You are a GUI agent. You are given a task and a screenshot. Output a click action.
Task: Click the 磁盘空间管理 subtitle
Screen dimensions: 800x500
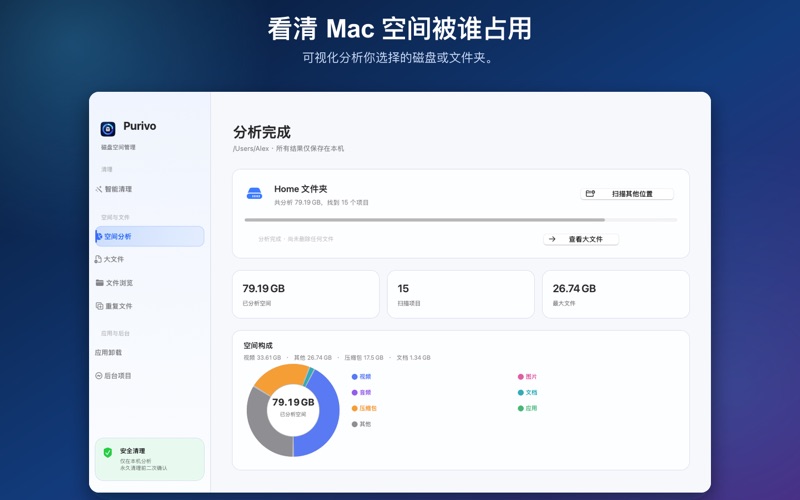click(118, 147)
